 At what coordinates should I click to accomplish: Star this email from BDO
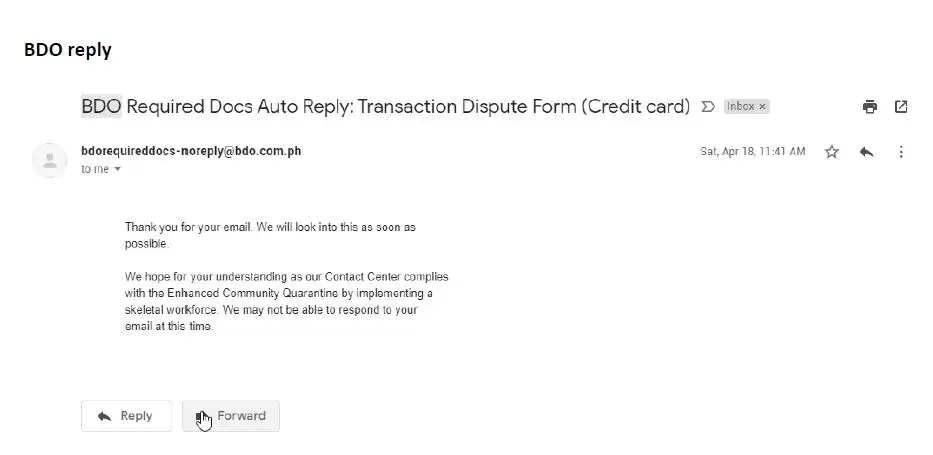[x=831, y=152]
